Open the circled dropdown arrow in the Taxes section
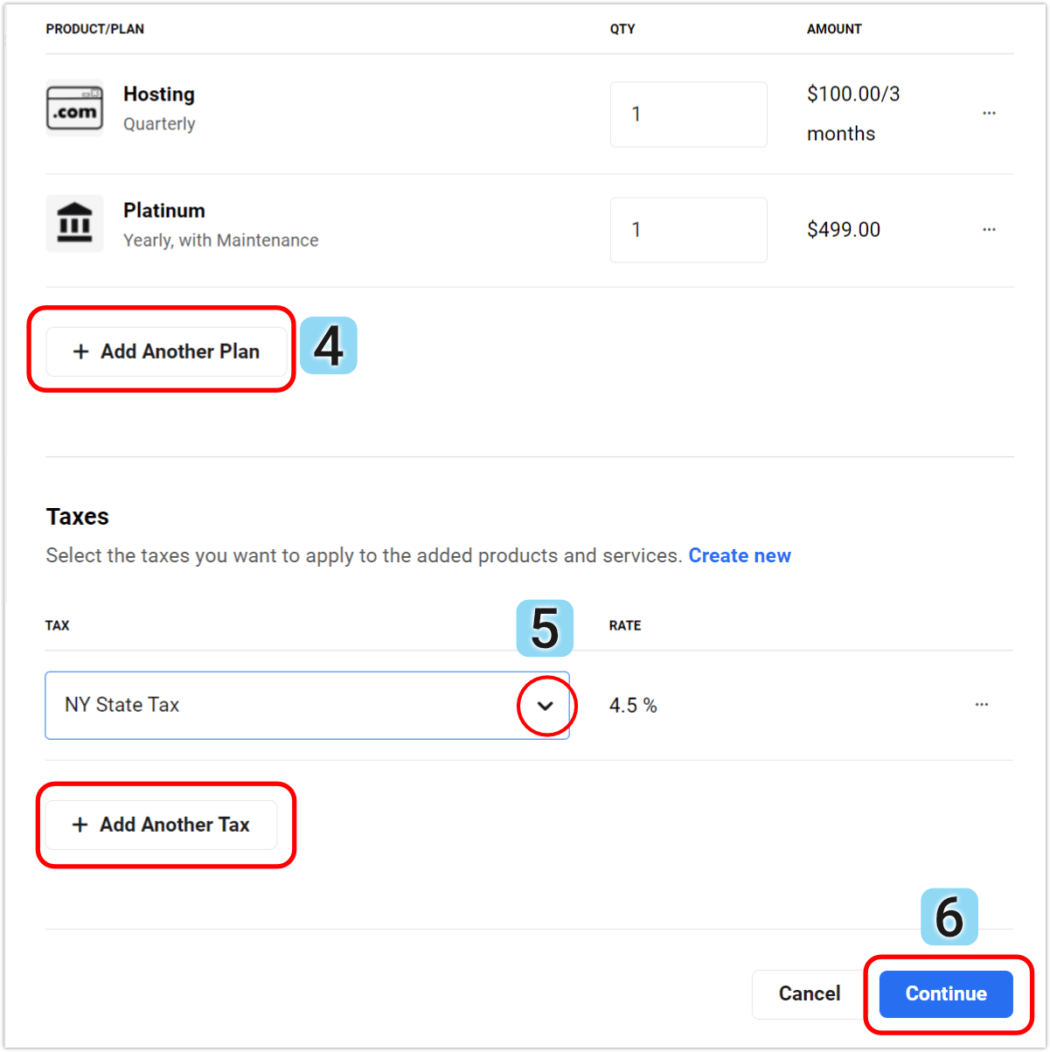This screenshot has height=1052, width=1050. [x=546, y=706]
